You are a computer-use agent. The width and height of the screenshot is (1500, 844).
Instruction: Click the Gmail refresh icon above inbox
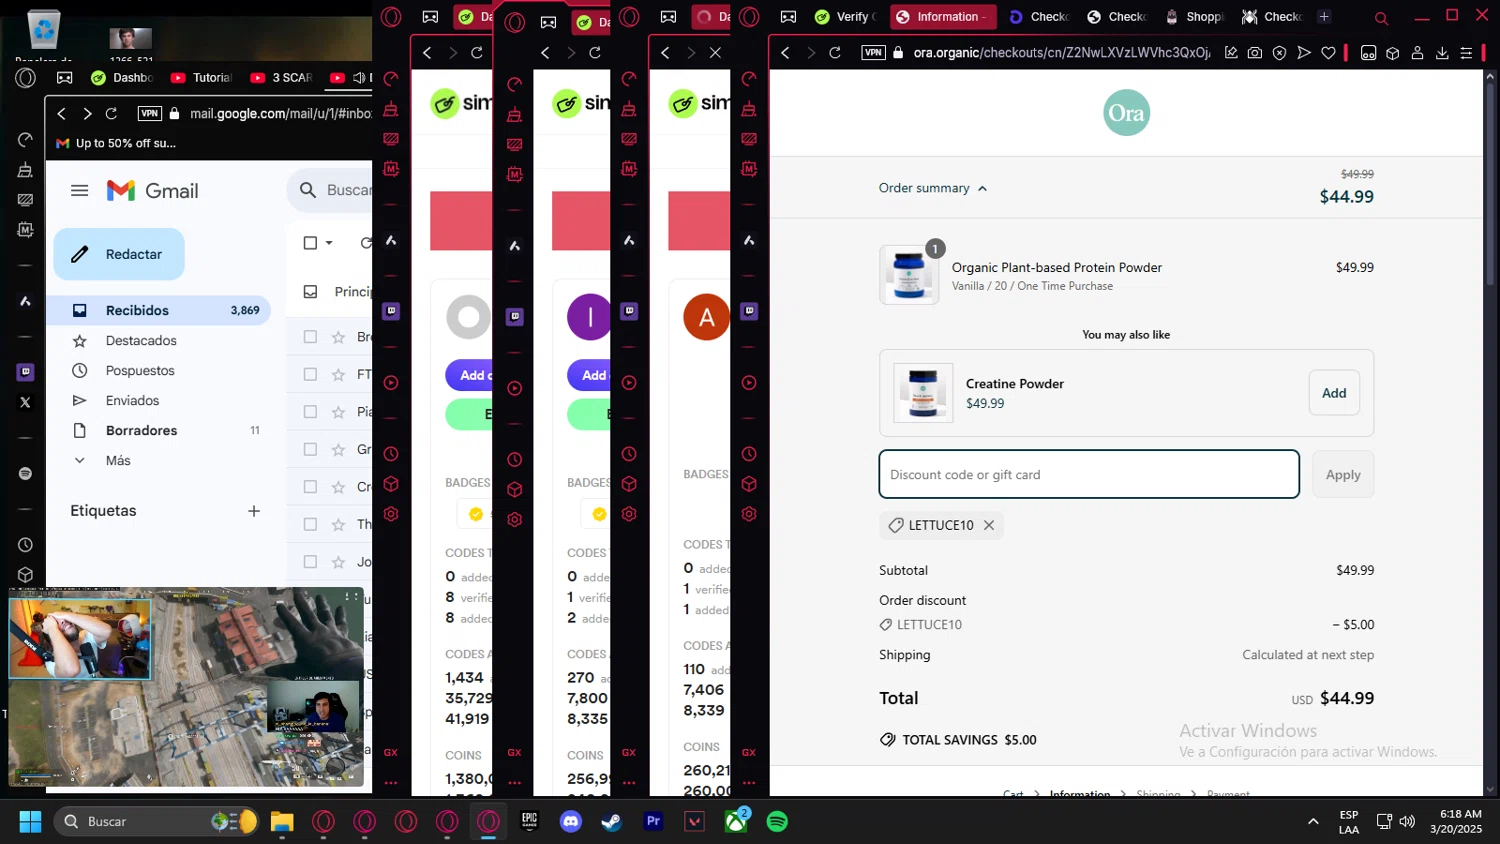coord(366,242)
